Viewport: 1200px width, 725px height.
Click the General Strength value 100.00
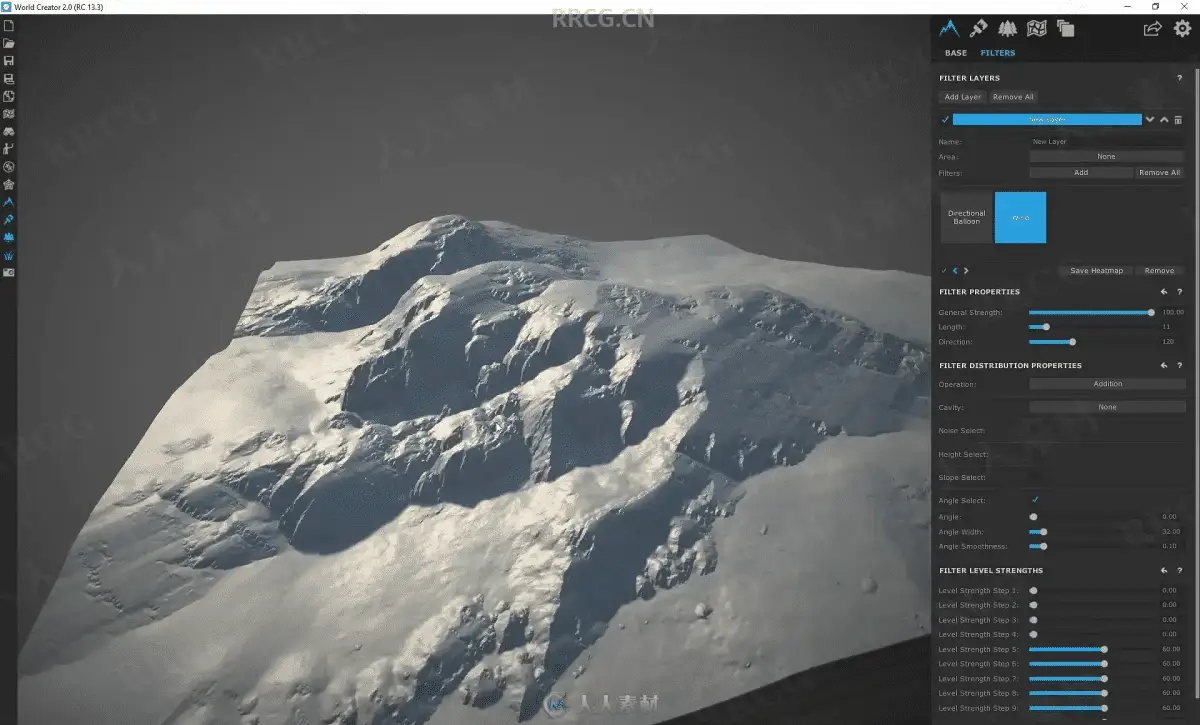(x=1172, y=312)
